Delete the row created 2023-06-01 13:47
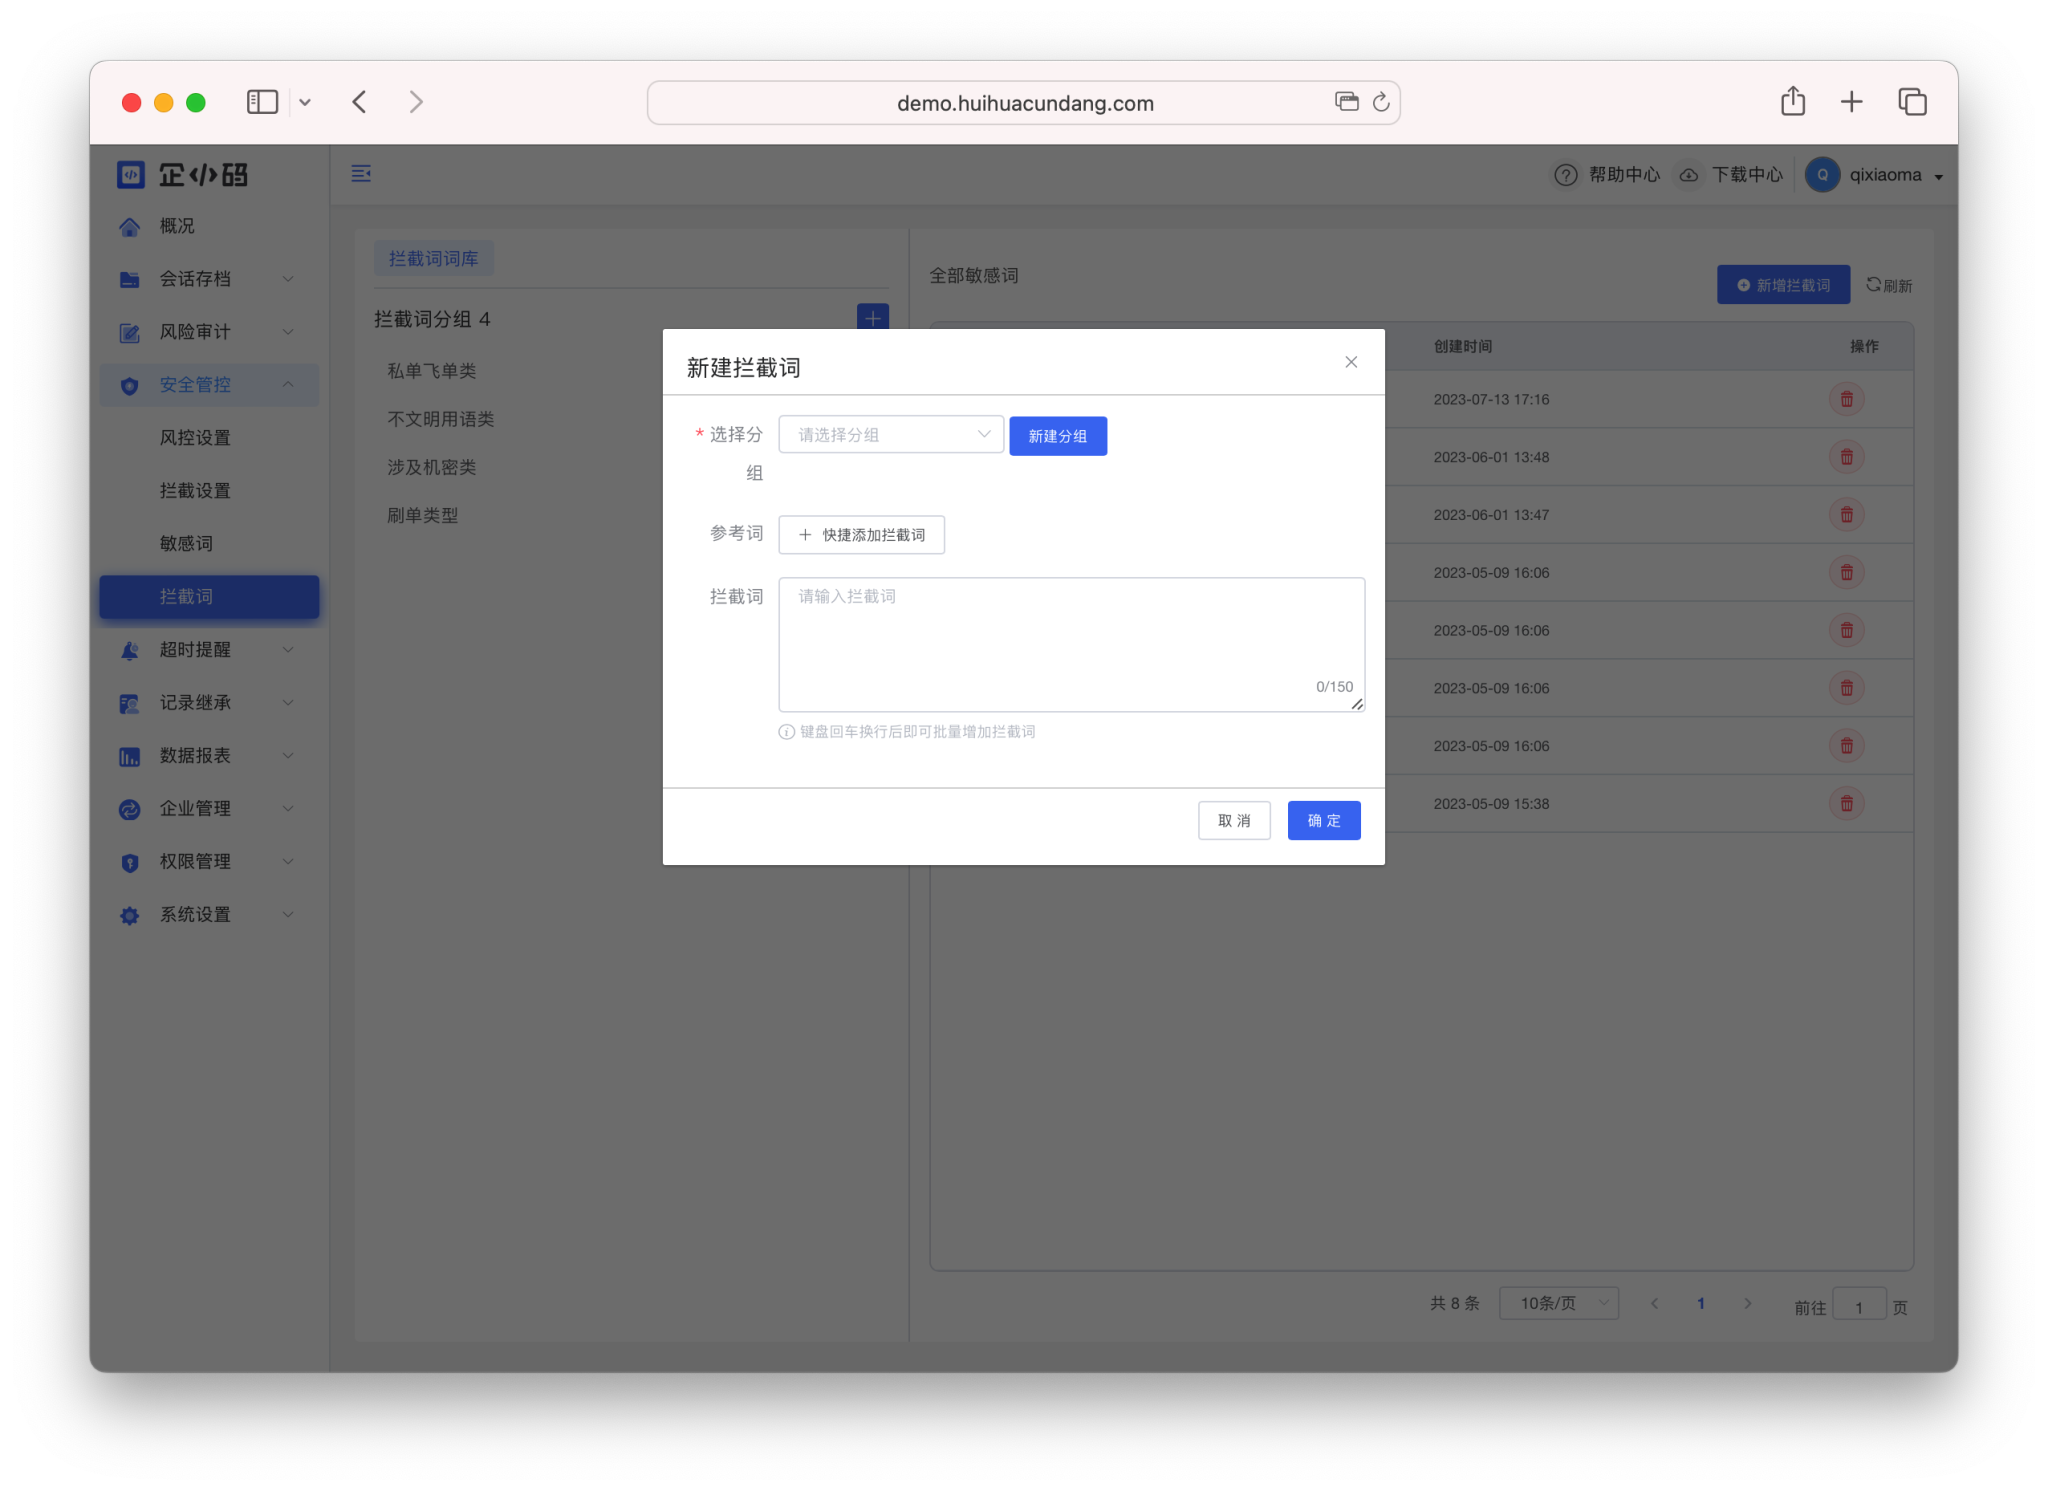 coord(1846,515)
